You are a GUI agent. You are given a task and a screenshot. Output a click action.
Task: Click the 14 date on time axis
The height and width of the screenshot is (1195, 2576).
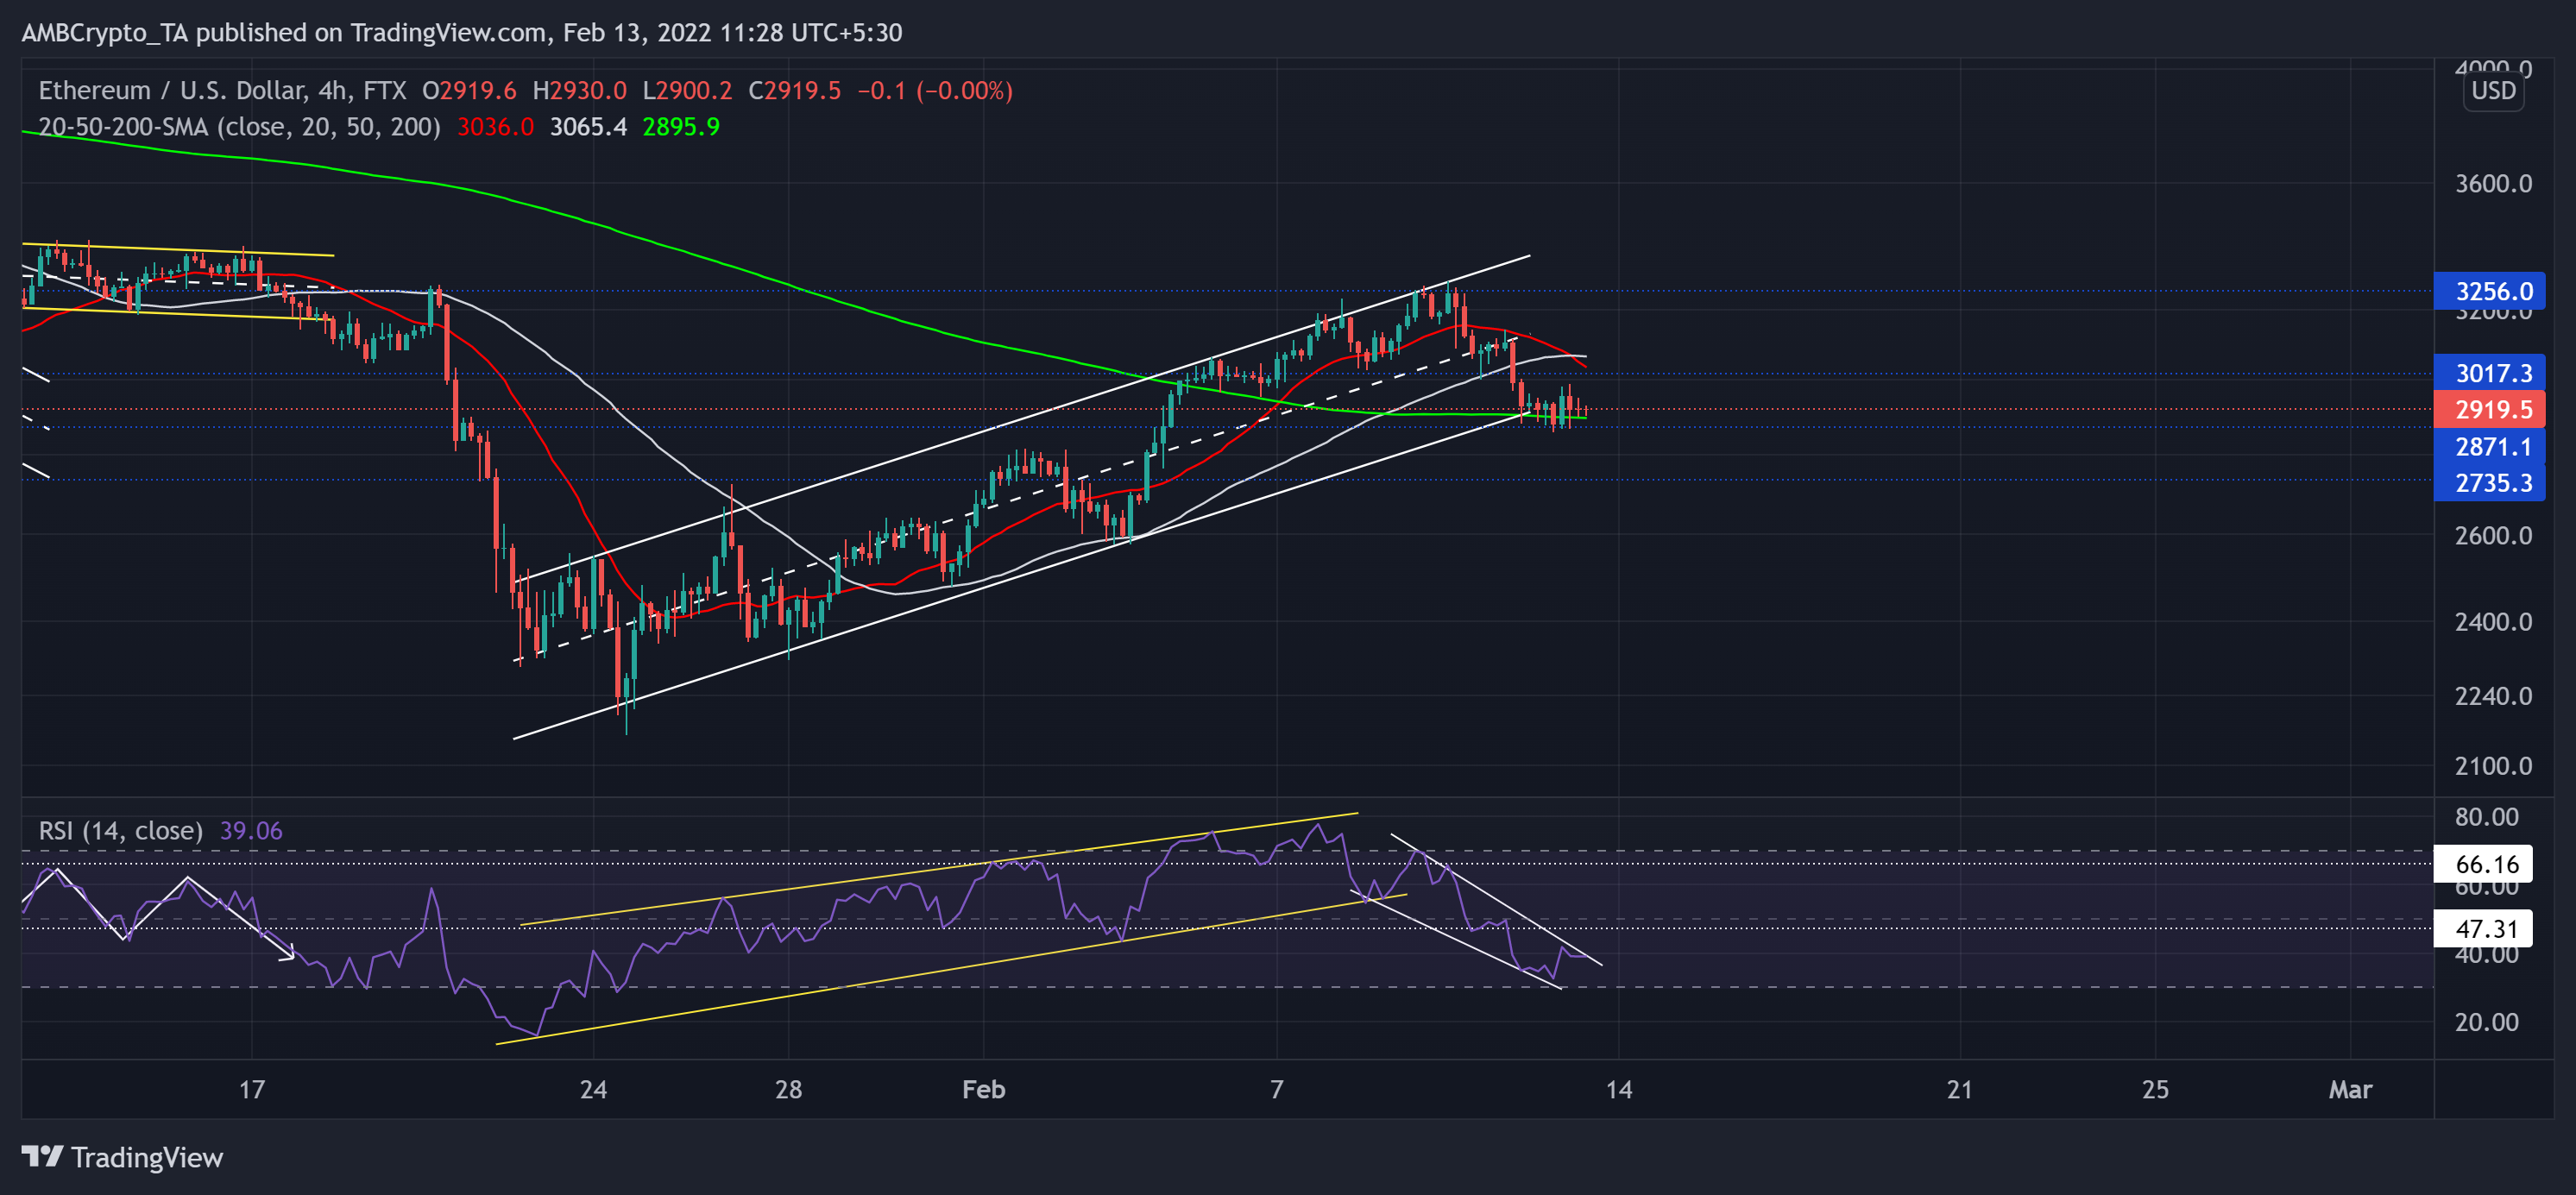coord(1618,1089)
